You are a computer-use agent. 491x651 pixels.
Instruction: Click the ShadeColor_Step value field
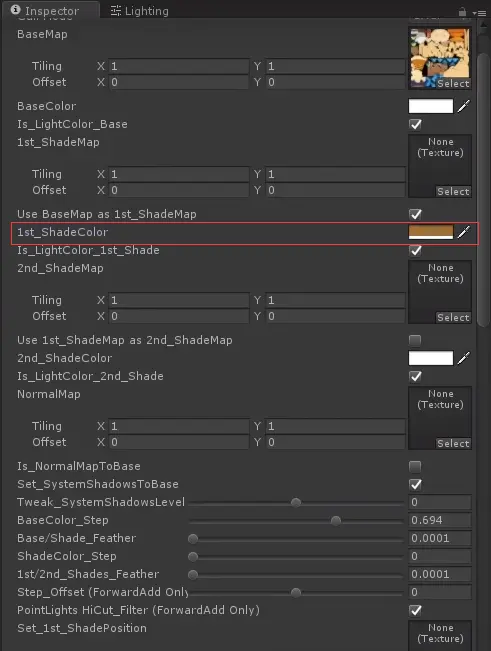440,556
